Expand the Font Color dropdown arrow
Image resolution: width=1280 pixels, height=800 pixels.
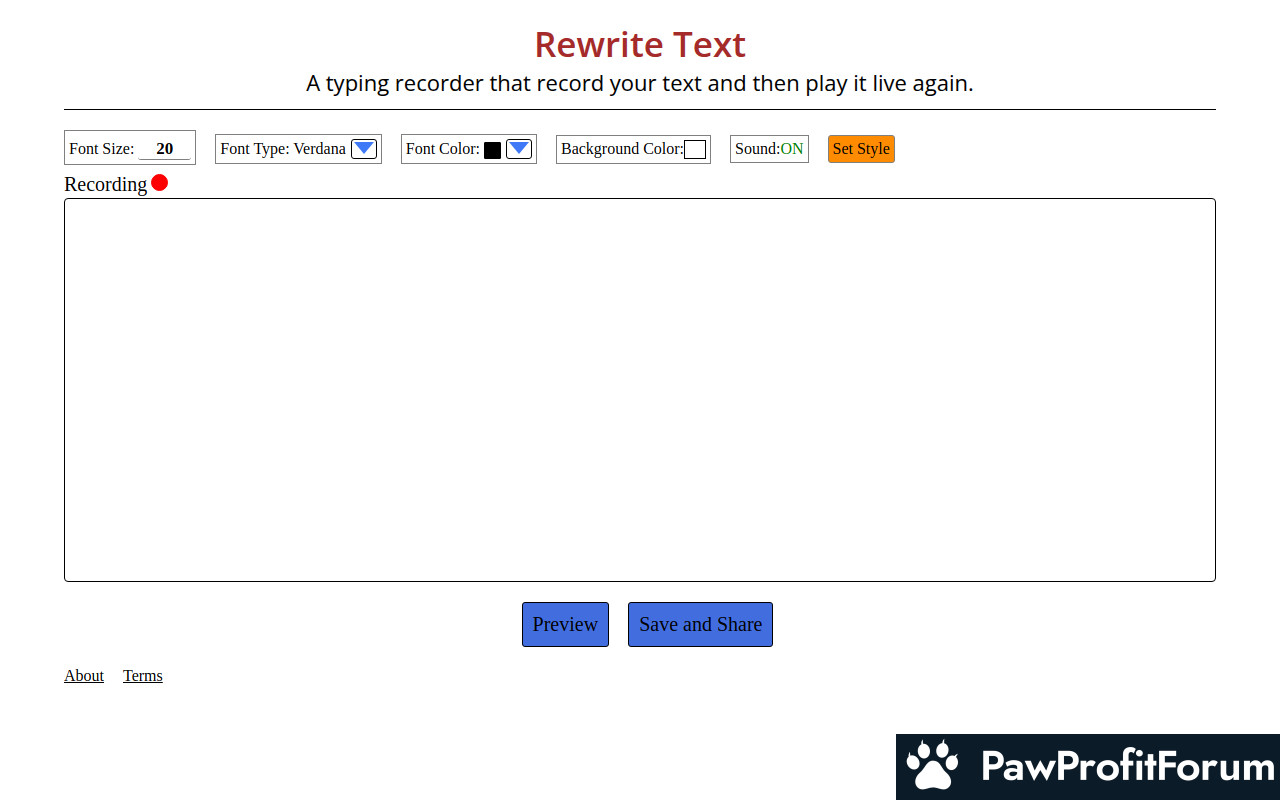tap(518, 149)
